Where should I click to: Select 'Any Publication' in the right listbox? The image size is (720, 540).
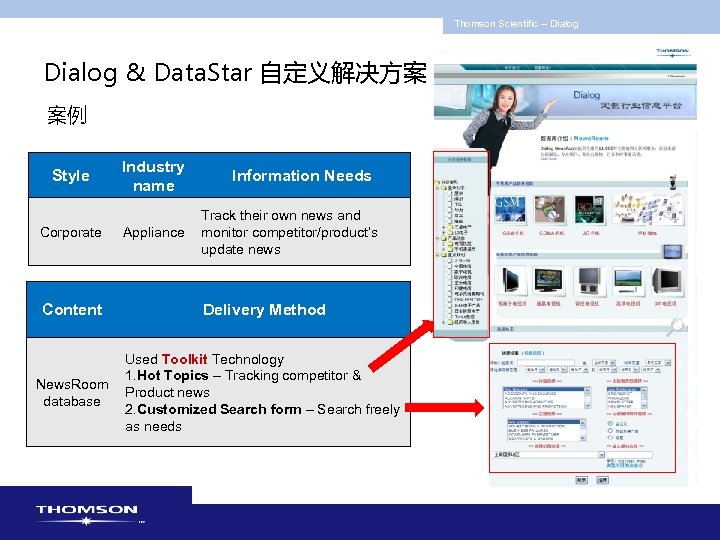[624, 389]
